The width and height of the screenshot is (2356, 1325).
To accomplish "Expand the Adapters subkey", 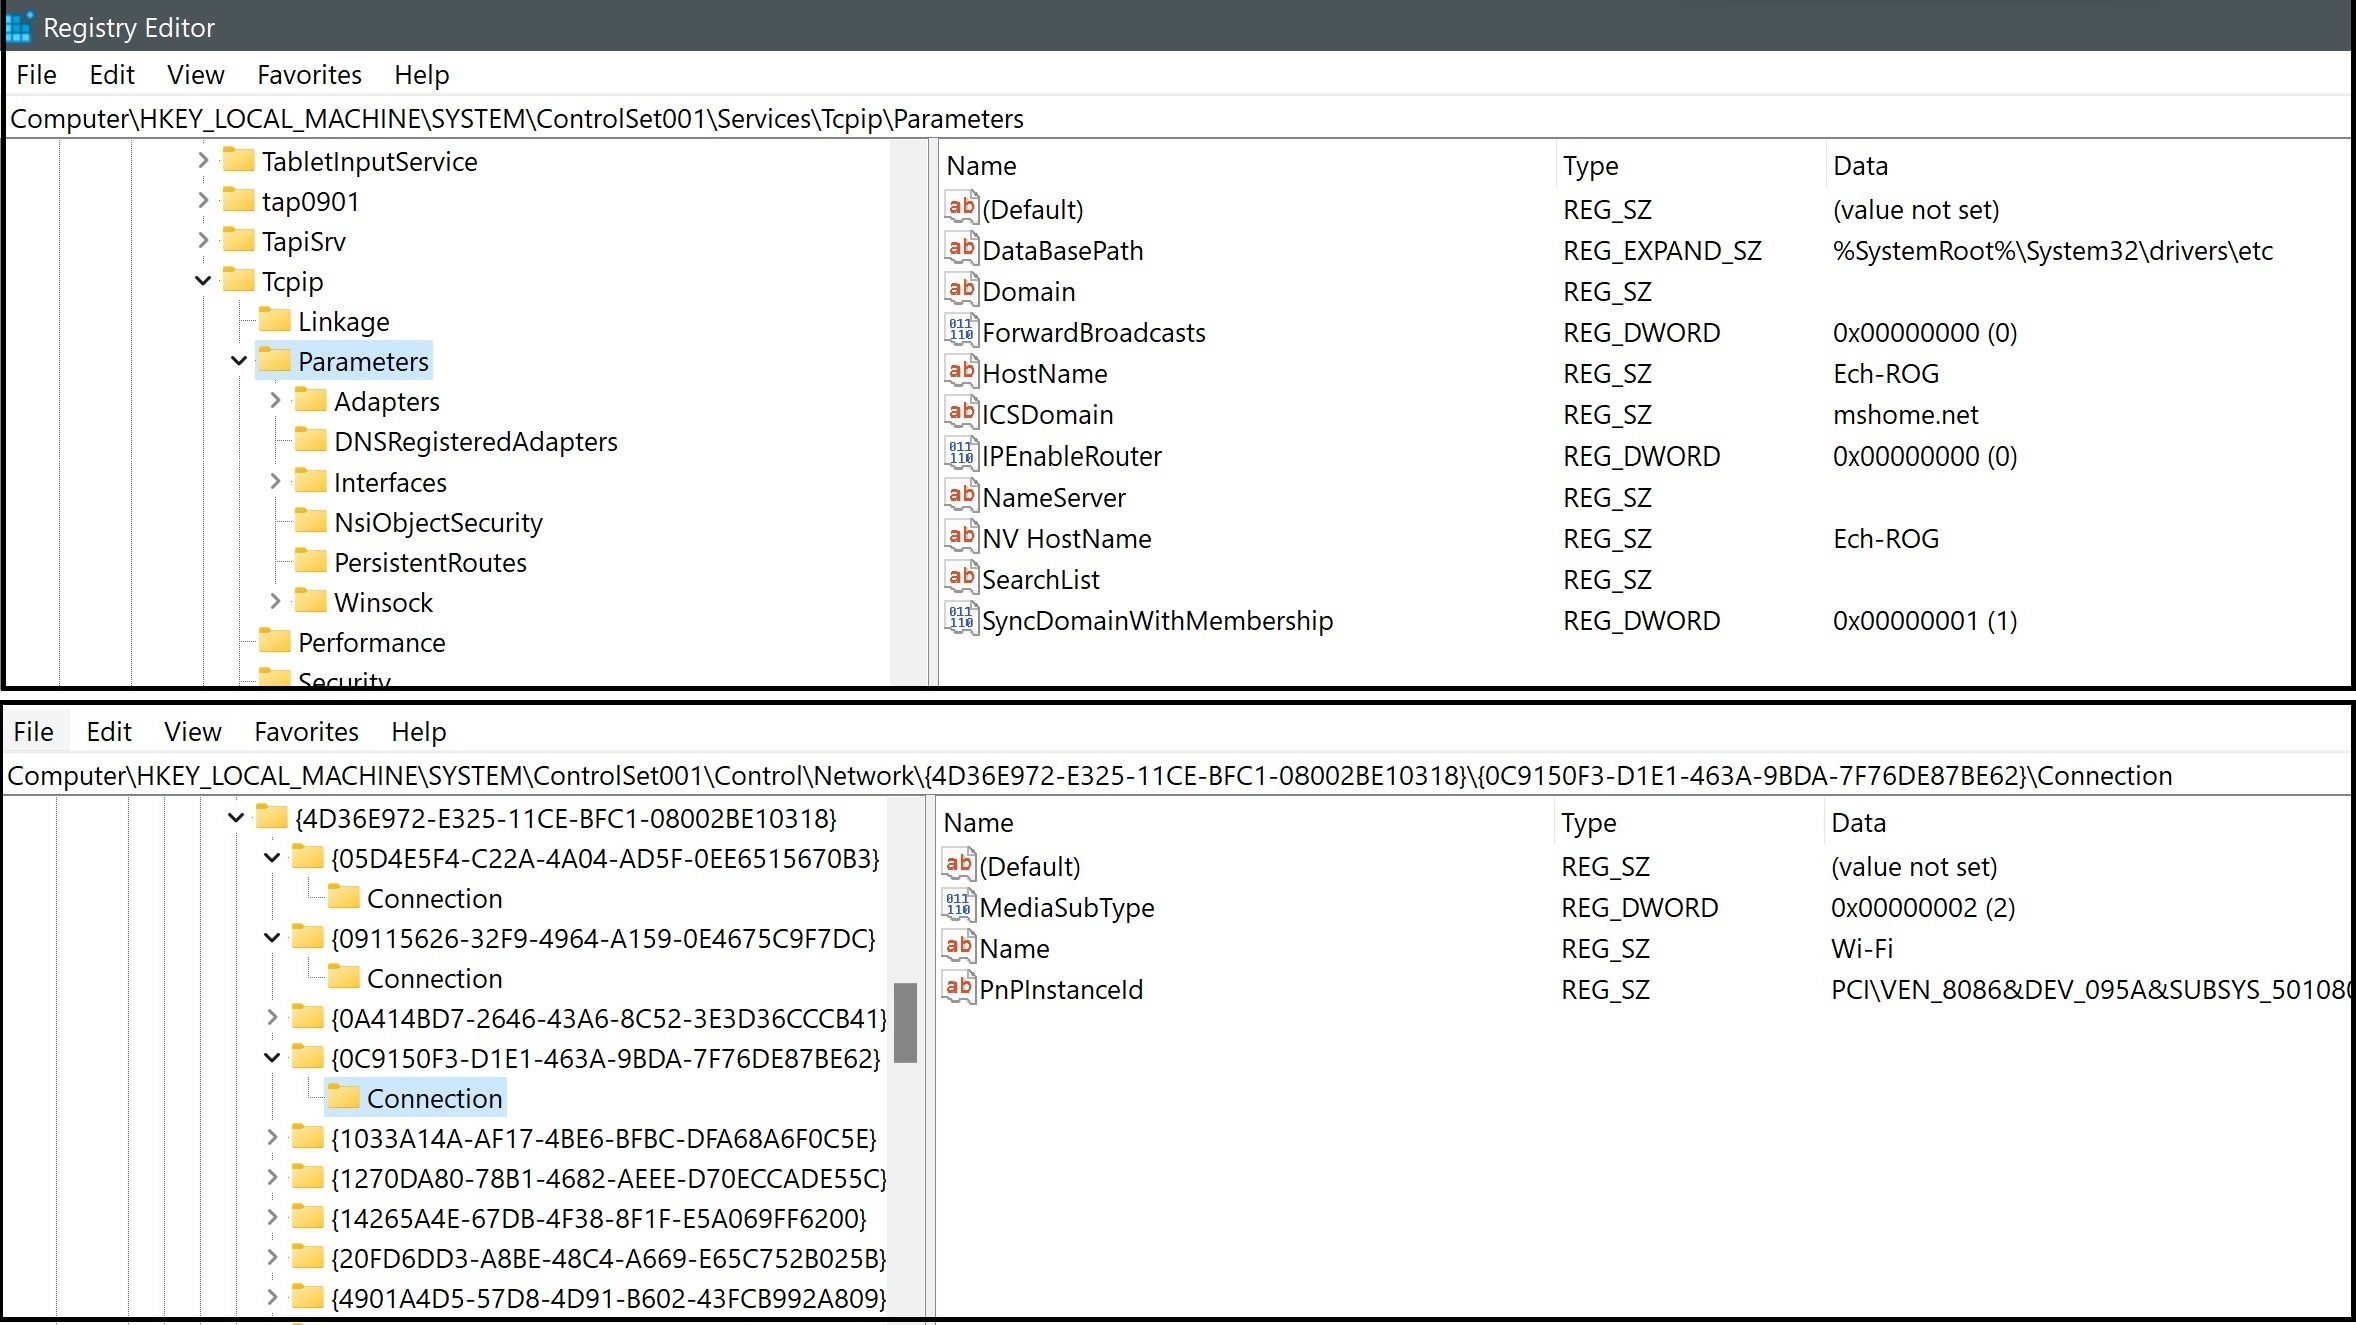I will coord(276,400).
